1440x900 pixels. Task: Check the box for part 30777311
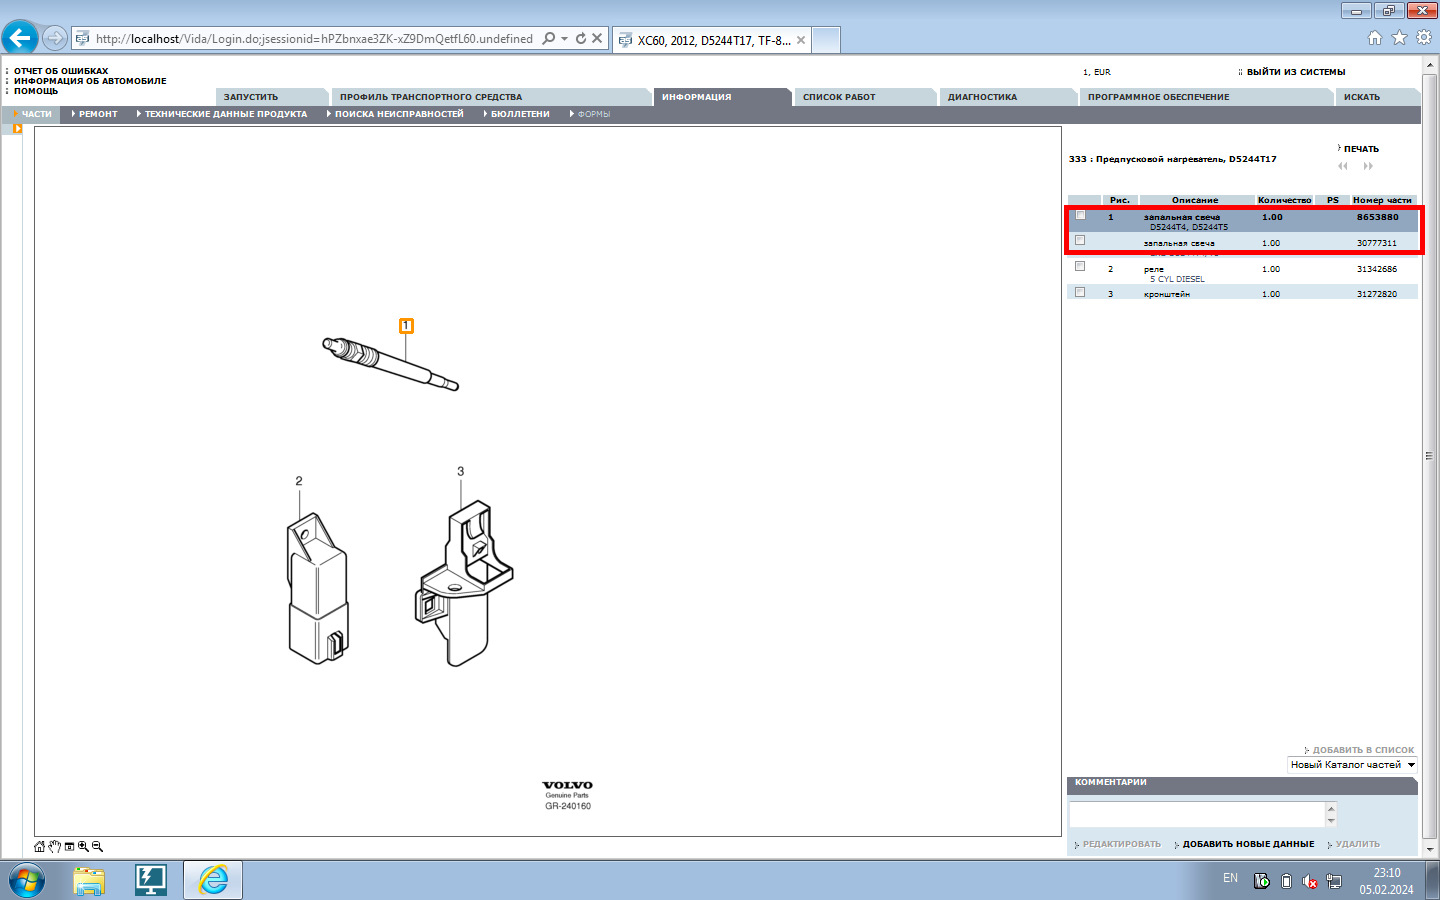coord(1080,240)
